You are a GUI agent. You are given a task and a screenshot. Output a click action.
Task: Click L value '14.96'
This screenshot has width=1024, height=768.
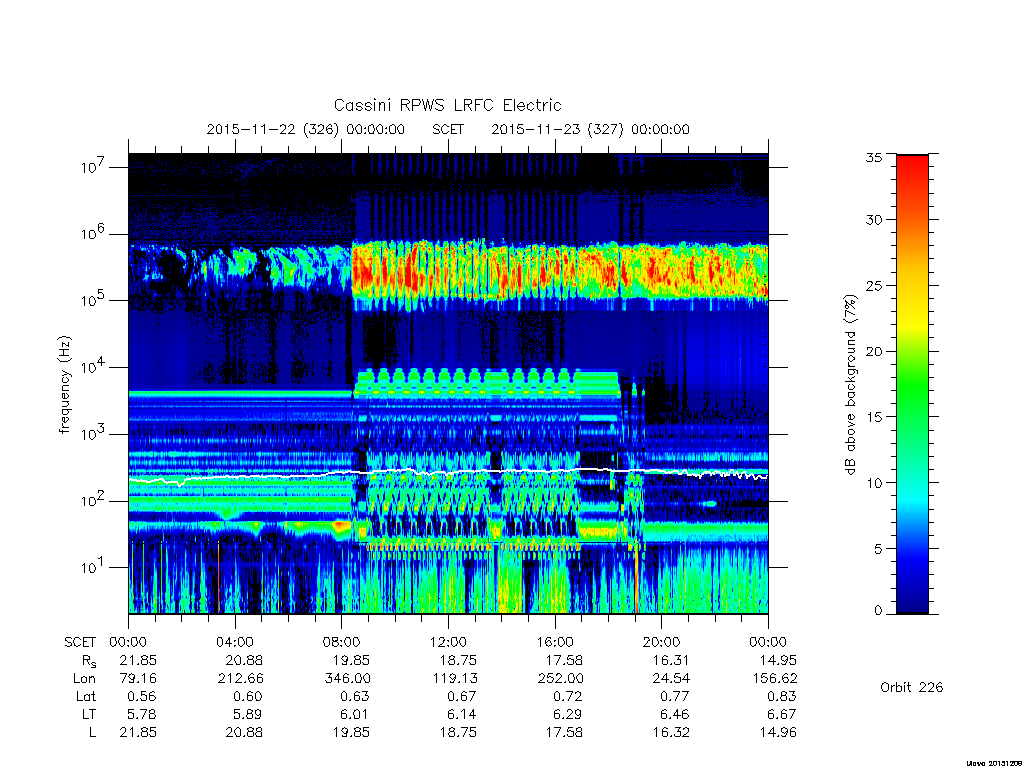(x=778, y=732)
